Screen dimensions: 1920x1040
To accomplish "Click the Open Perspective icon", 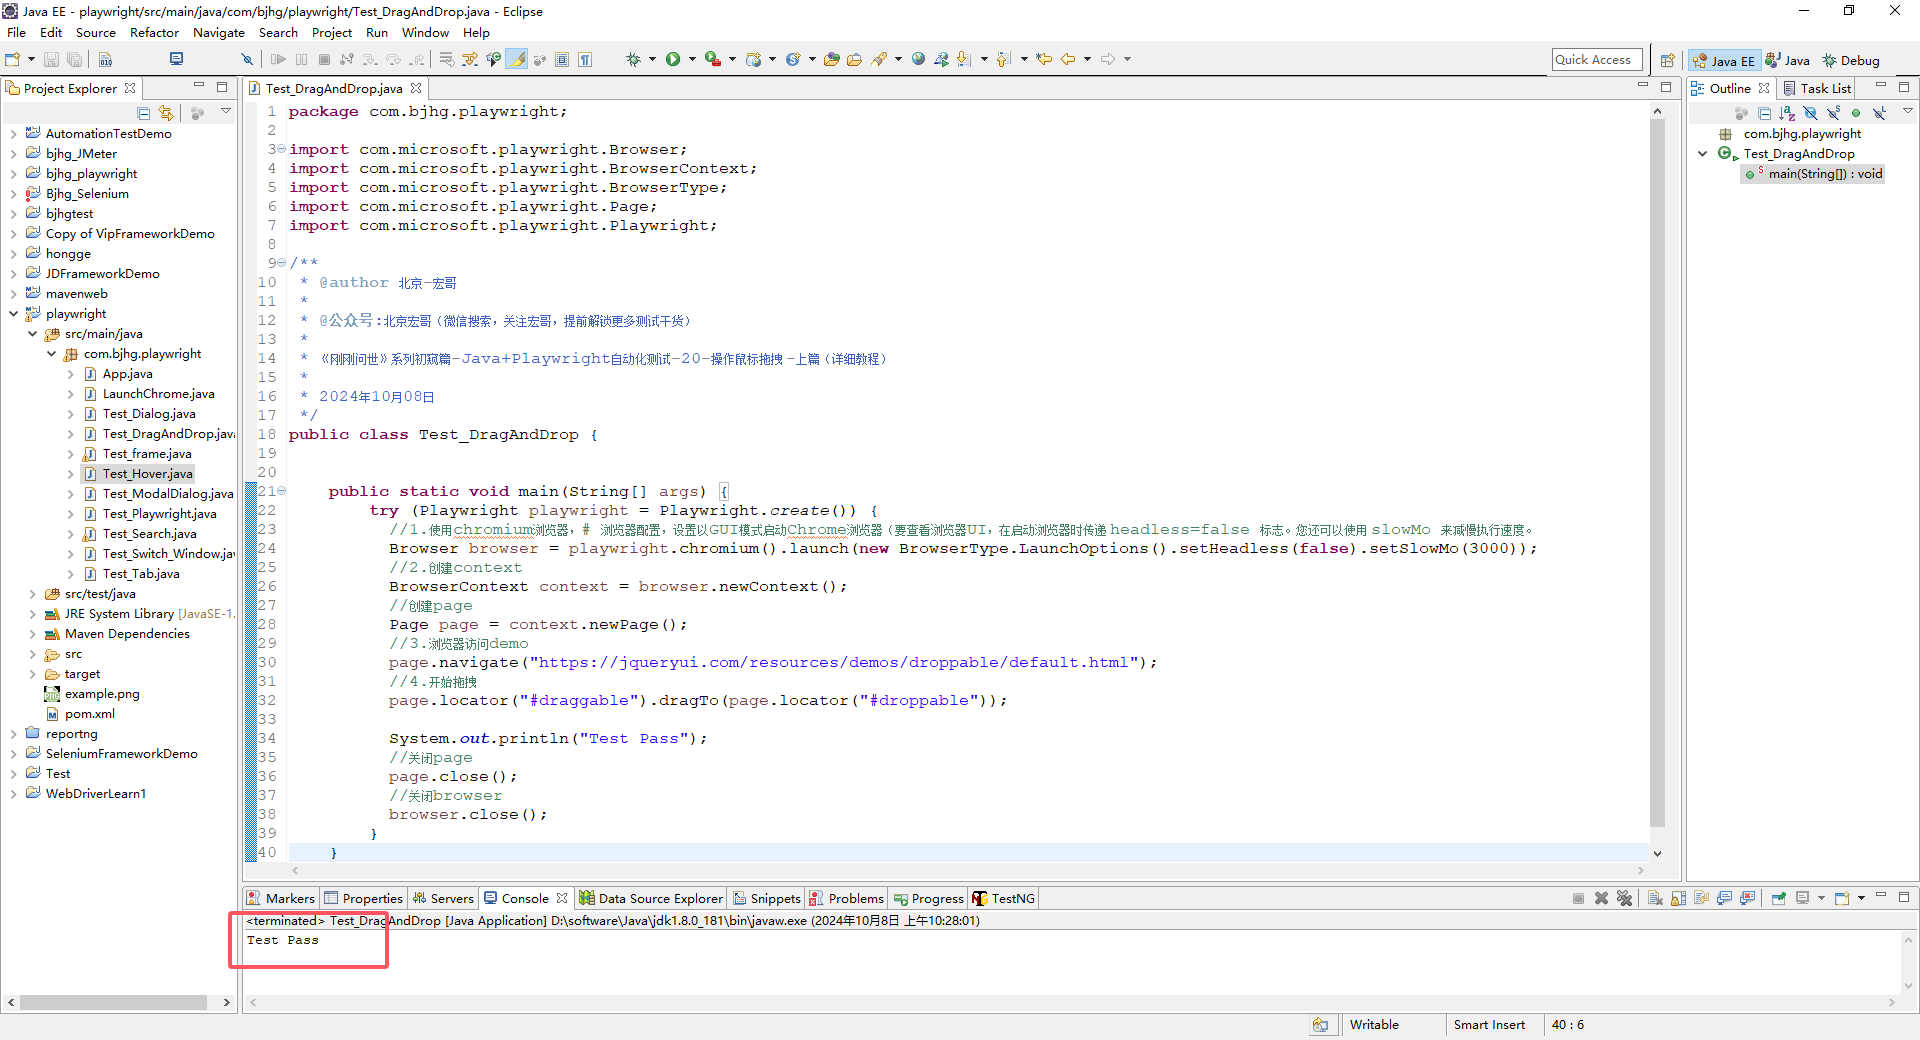I will point(1667,60).
